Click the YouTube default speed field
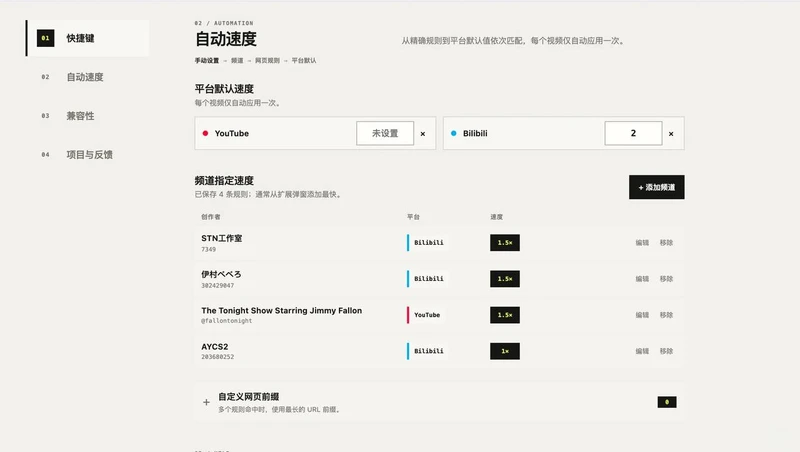 point(385,133)
